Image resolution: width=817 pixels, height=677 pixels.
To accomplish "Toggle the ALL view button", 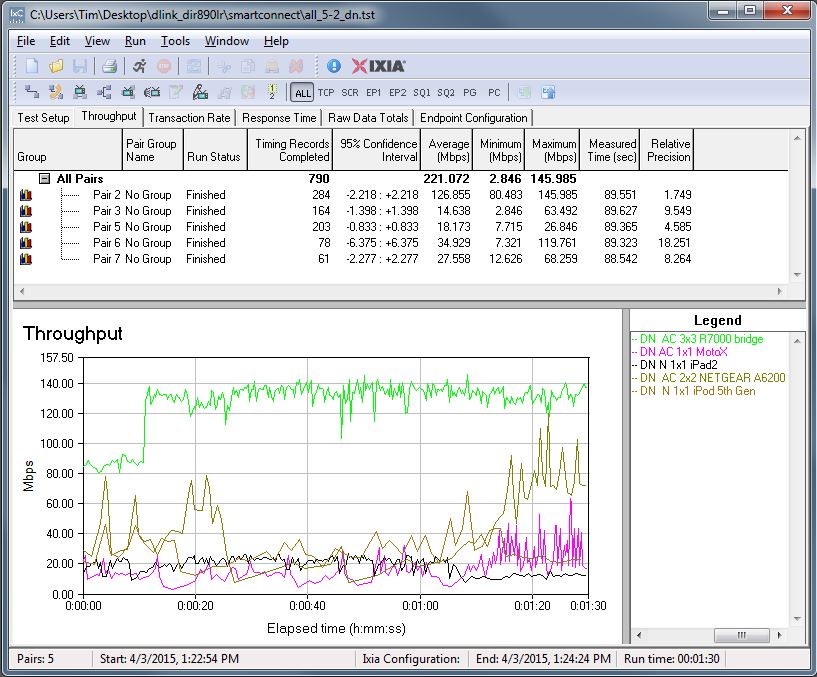I will [302, 93].
